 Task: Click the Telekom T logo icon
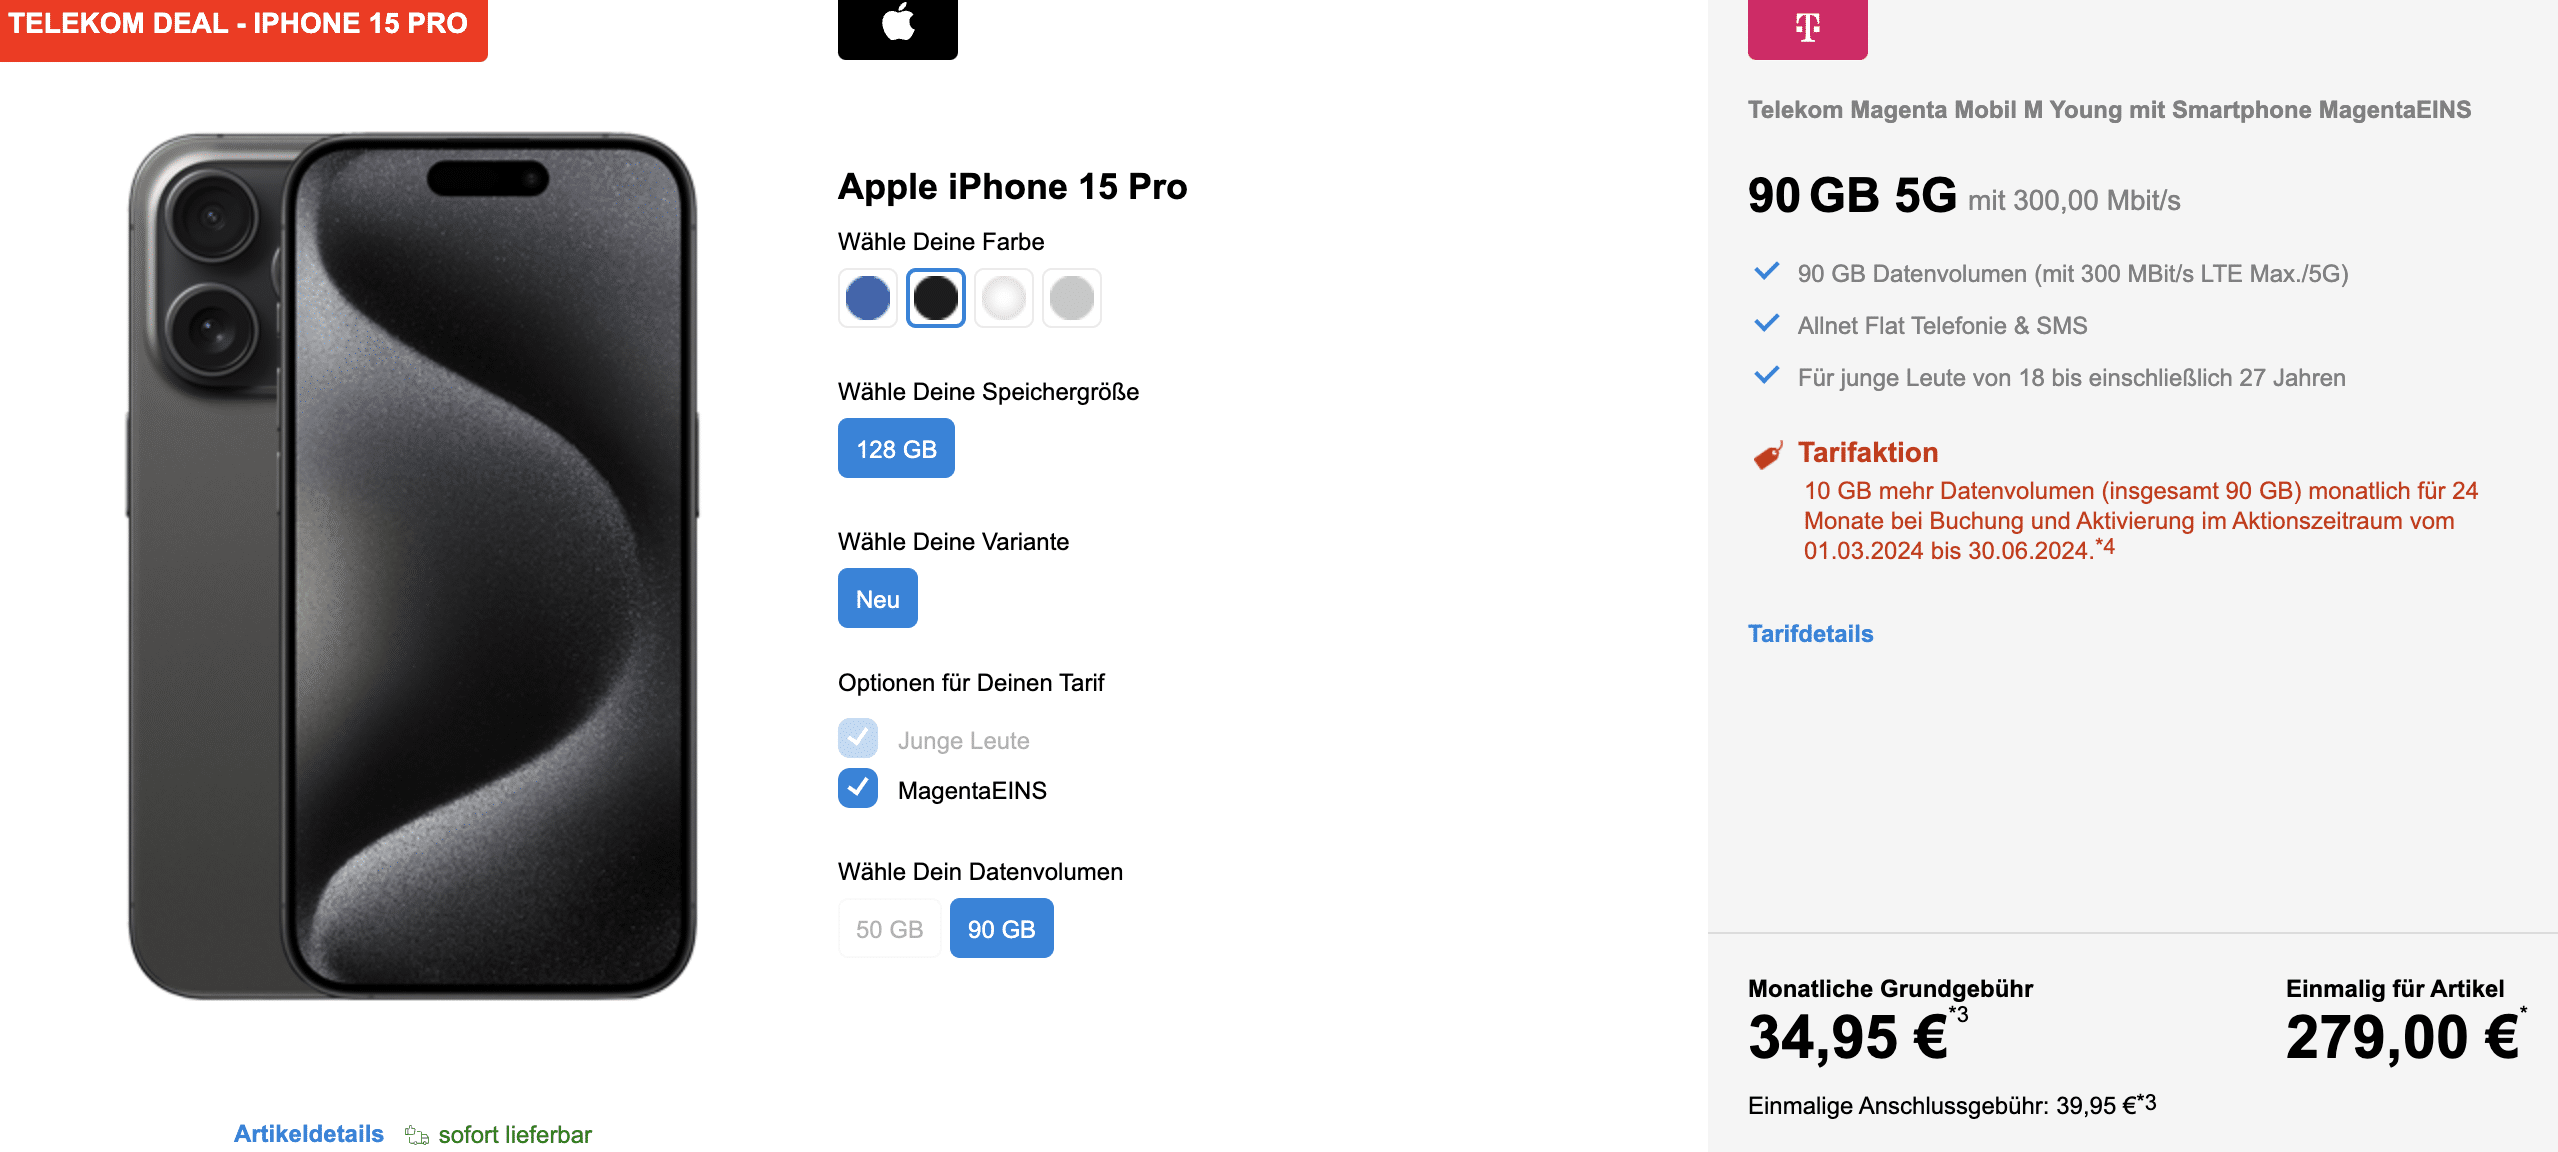1807,27
